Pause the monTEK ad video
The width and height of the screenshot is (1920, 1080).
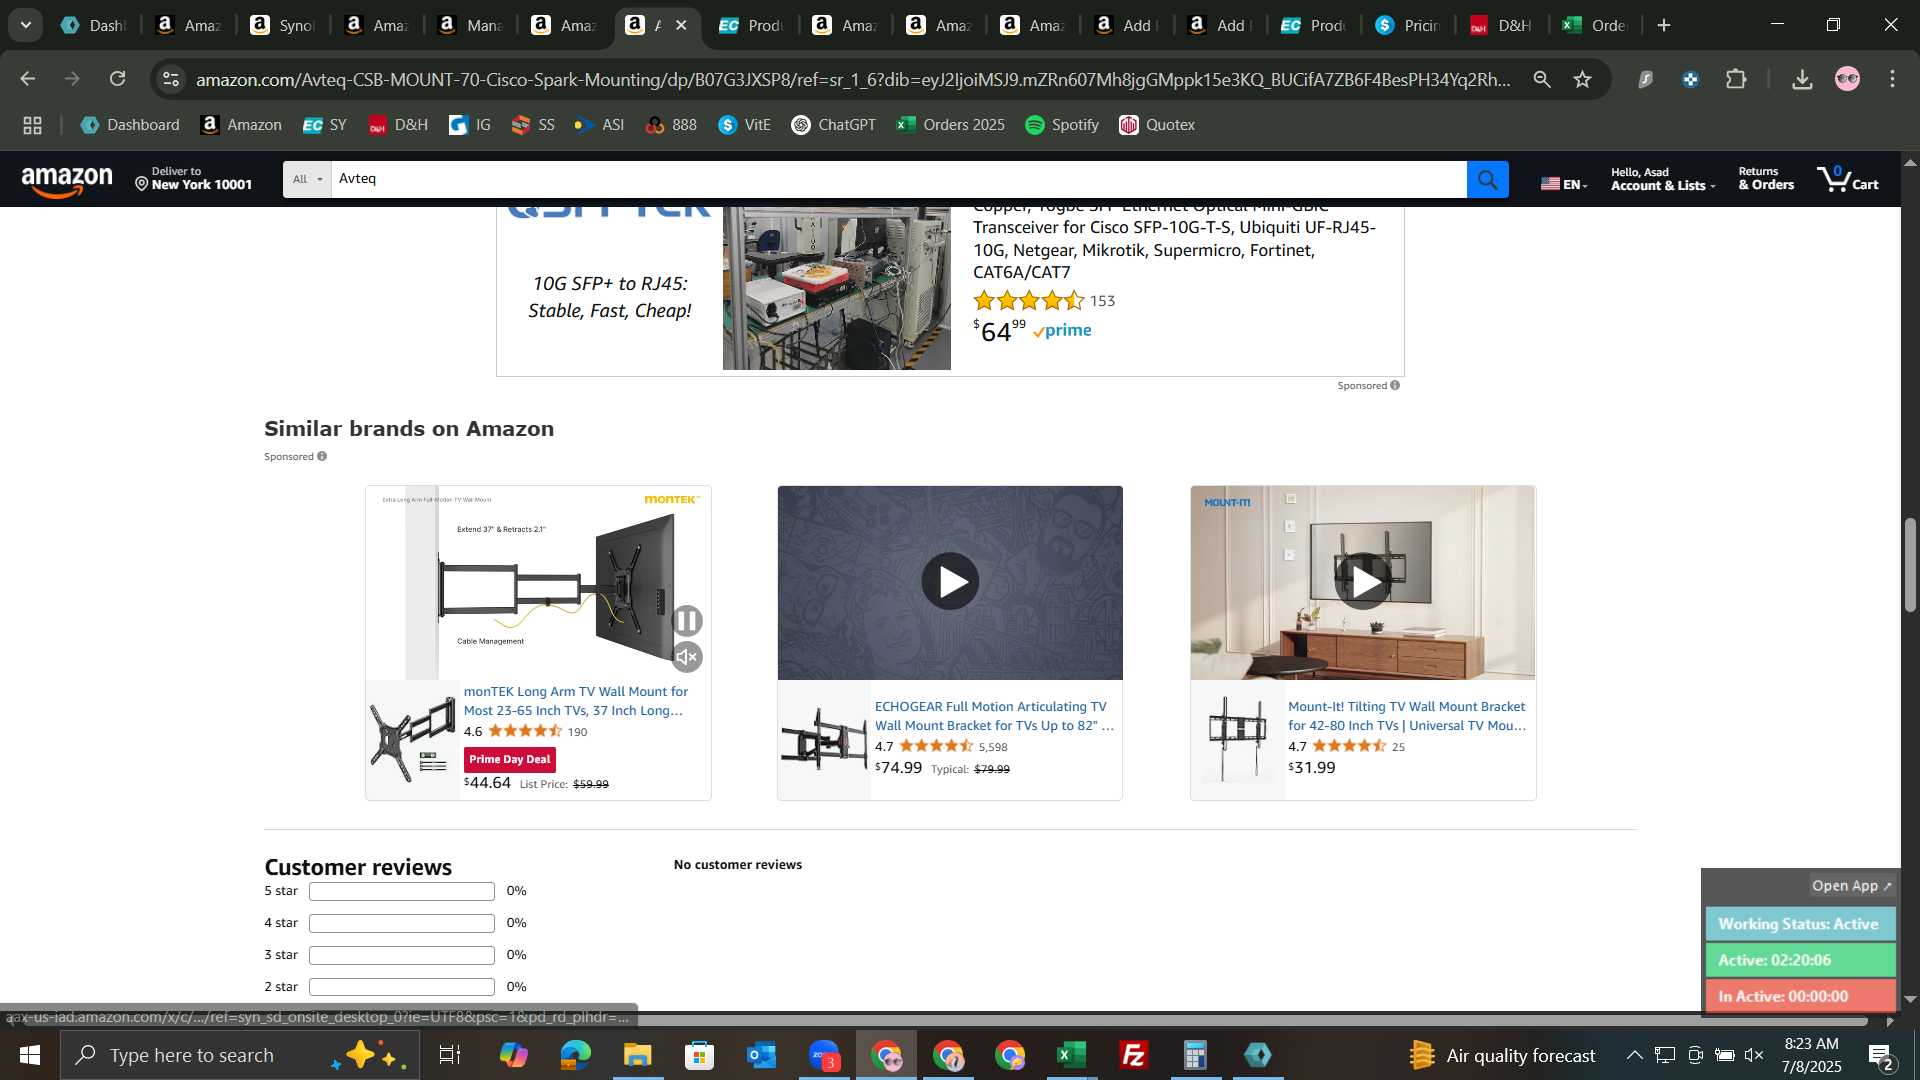tap(687, 621)
